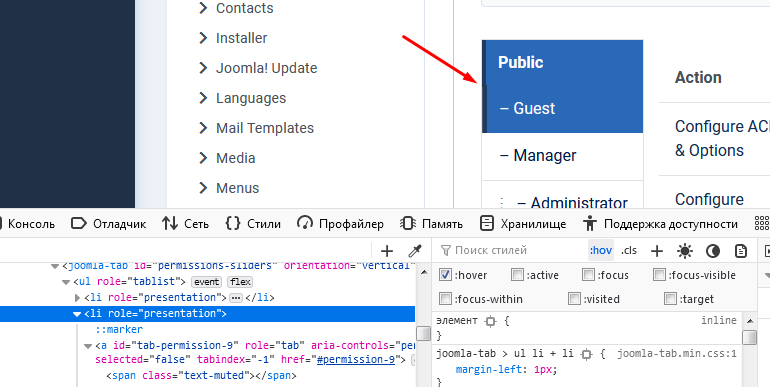Screen dimensions: 770x387
Task: Enable the :focus-visible pseudo-class checkbox
Action: [660, 275]
